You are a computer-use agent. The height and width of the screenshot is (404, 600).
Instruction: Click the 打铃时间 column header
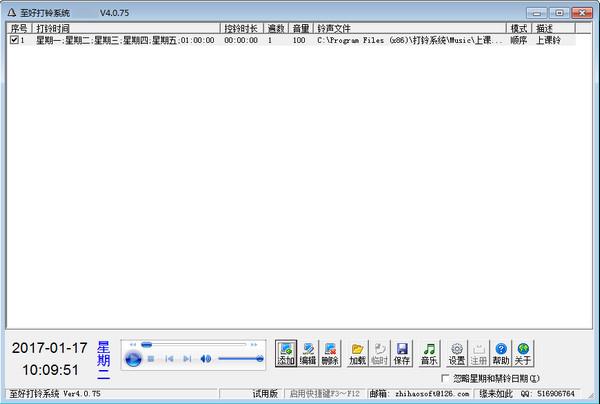point(126,29)
